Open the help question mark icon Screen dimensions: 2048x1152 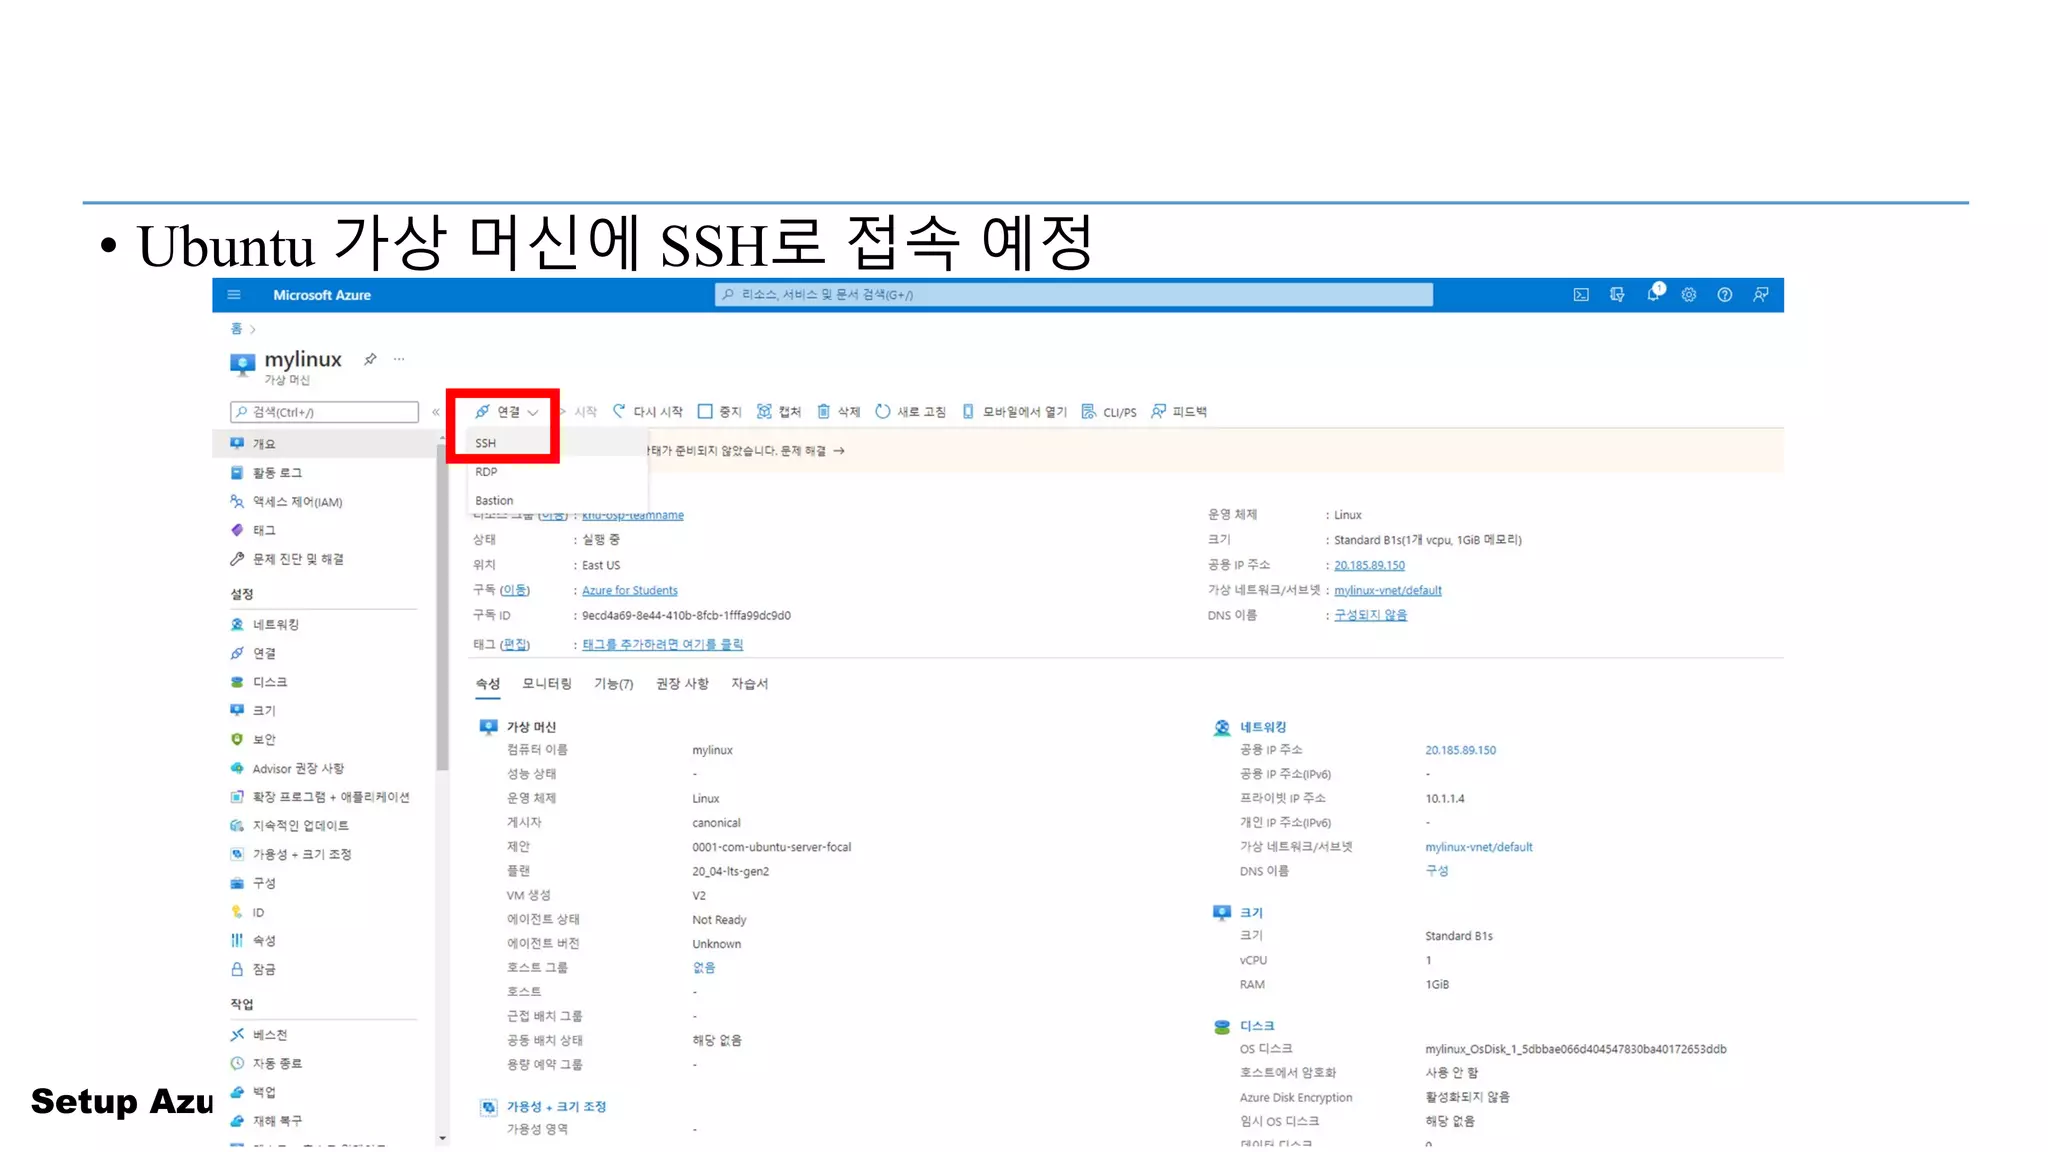pos(1725,295)
